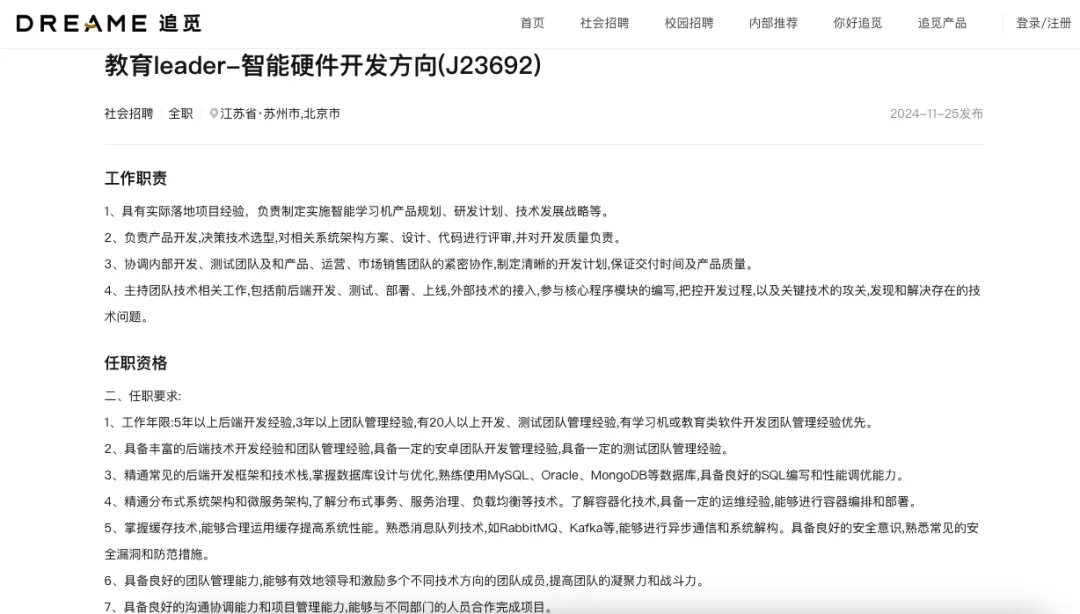Click requirement 1 about 工作年限
Viewport: 1080px width, 614px height.
(x=490, y=422)
